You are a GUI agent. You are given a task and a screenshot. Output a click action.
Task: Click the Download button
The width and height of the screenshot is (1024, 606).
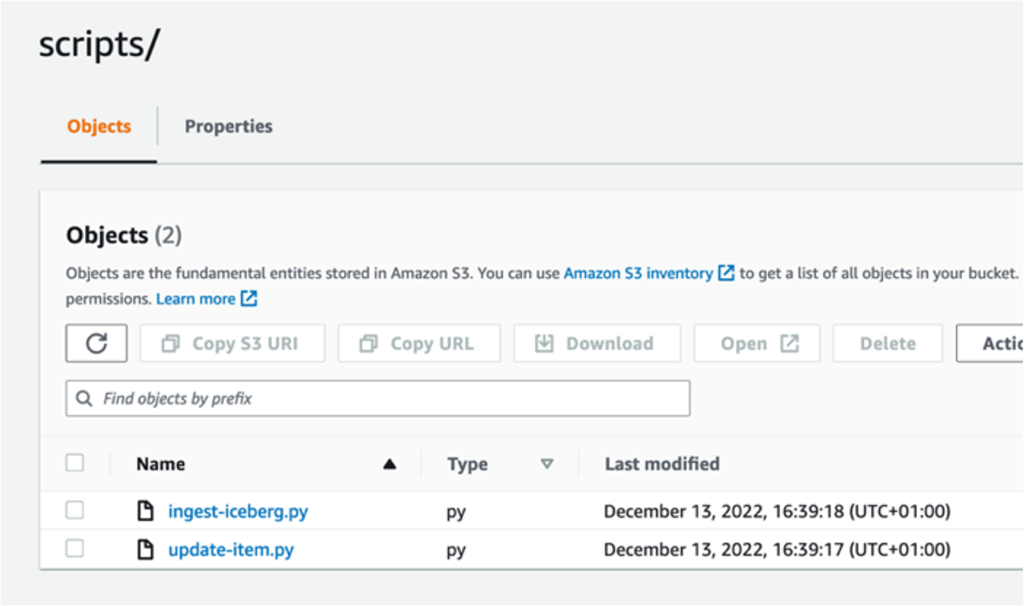point(597,343)
